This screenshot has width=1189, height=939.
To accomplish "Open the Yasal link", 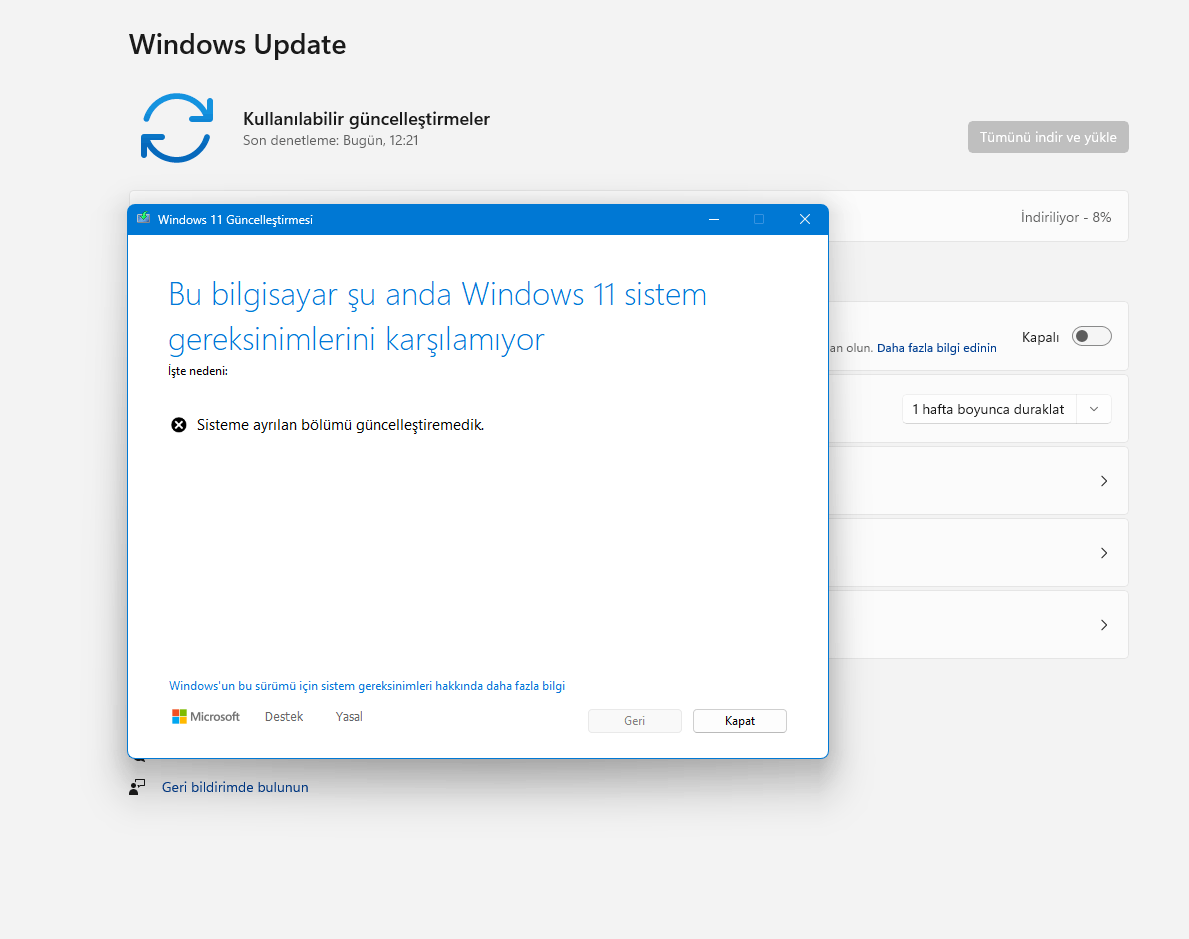I will [x=349, y=716].
